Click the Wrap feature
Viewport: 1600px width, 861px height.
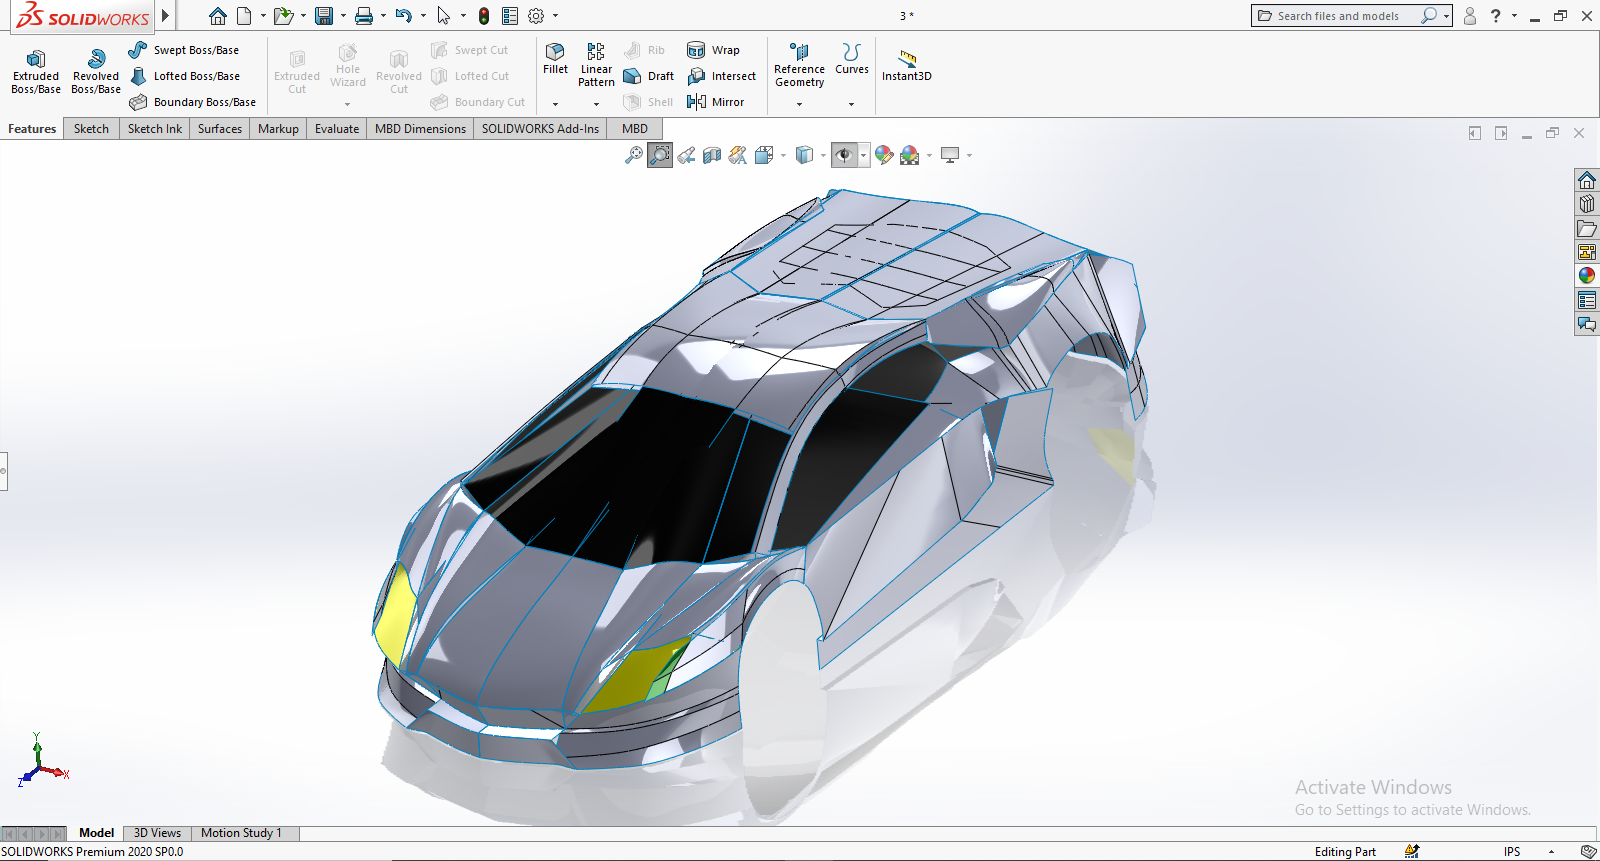pos(713,50)
